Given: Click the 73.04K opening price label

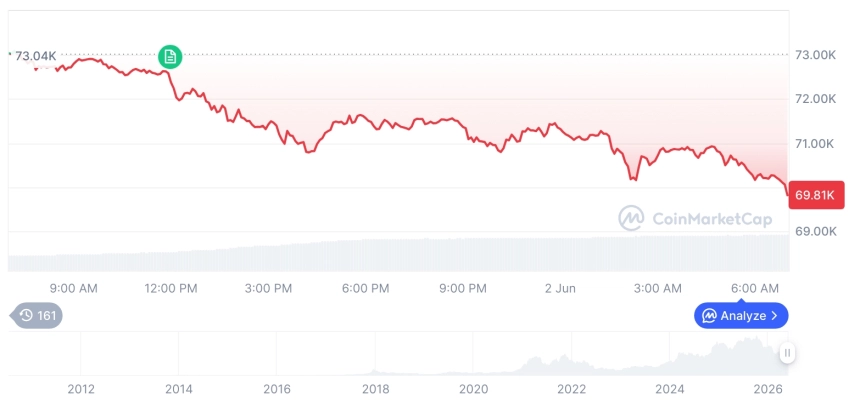Looking at the screenshot, I should point(35,56).
